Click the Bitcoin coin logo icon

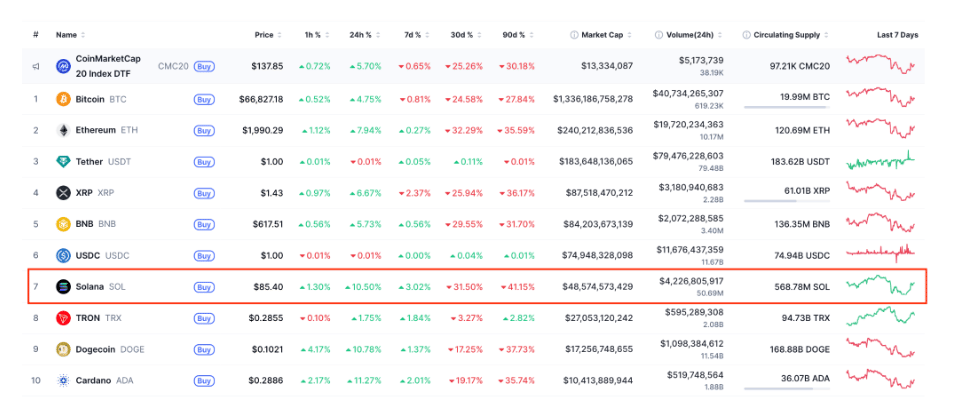pyautogui.click(x=63, y=99)
